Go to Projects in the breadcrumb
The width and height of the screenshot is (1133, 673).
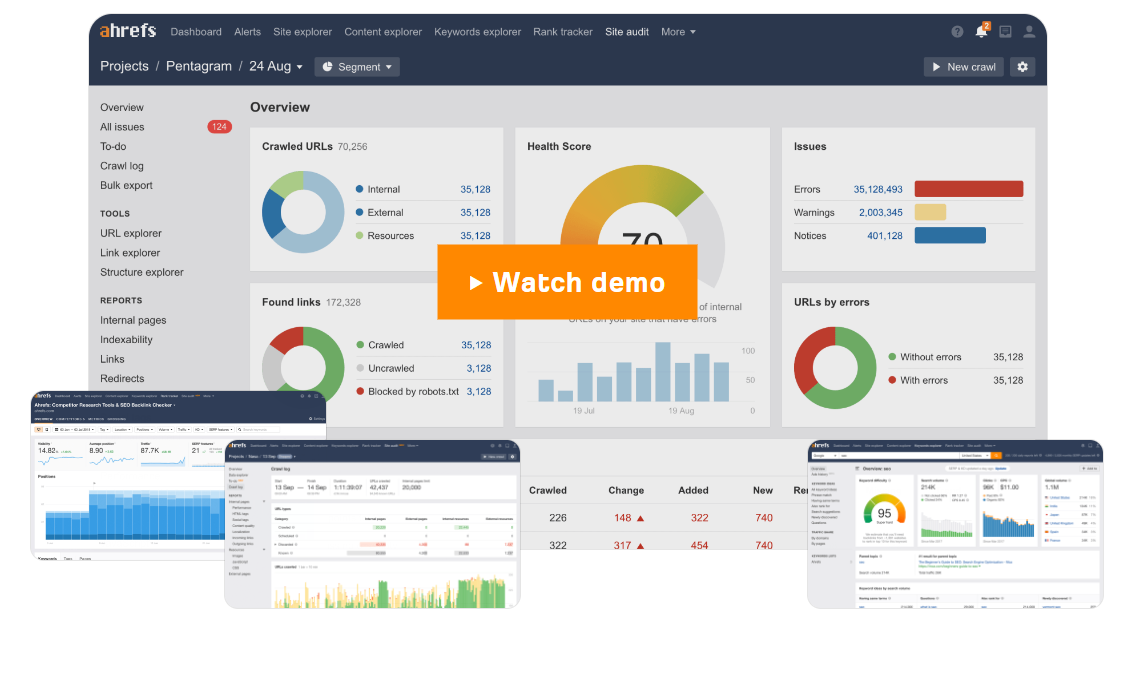(124, 67)
